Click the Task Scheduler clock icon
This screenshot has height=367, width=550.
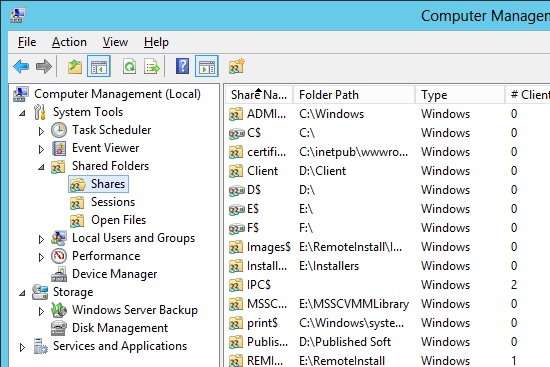pyautogui.click(x=59, y=130)
